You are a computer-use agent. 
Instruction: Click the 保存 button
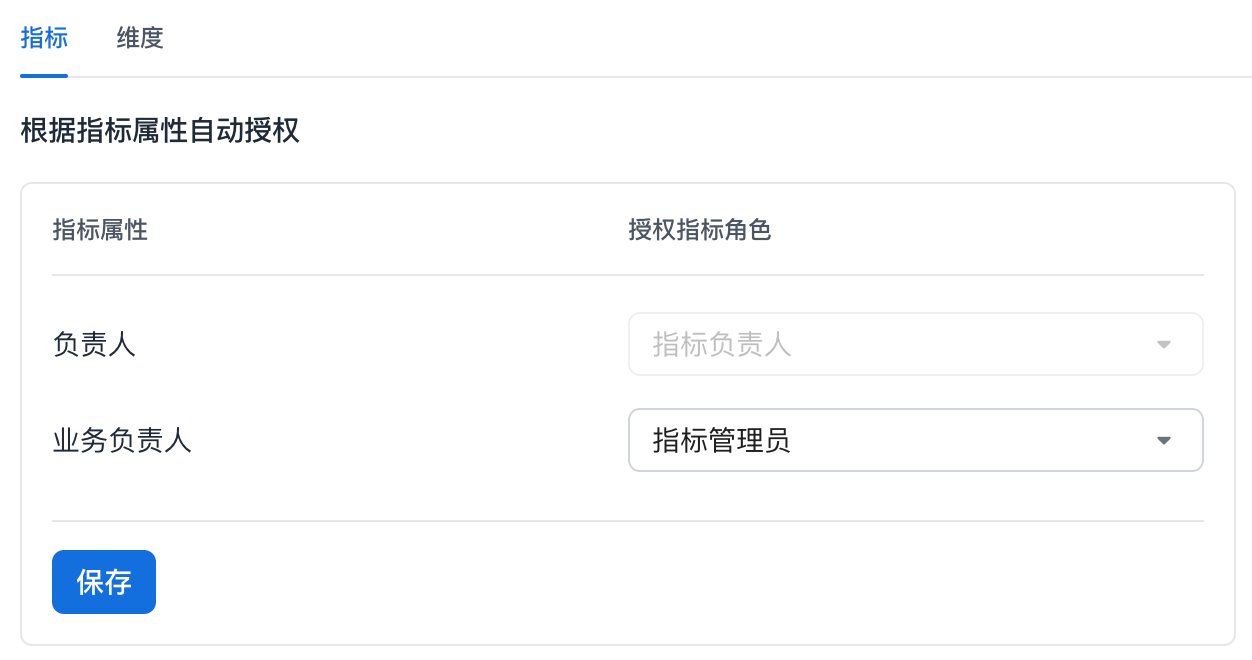click(104, 582)
